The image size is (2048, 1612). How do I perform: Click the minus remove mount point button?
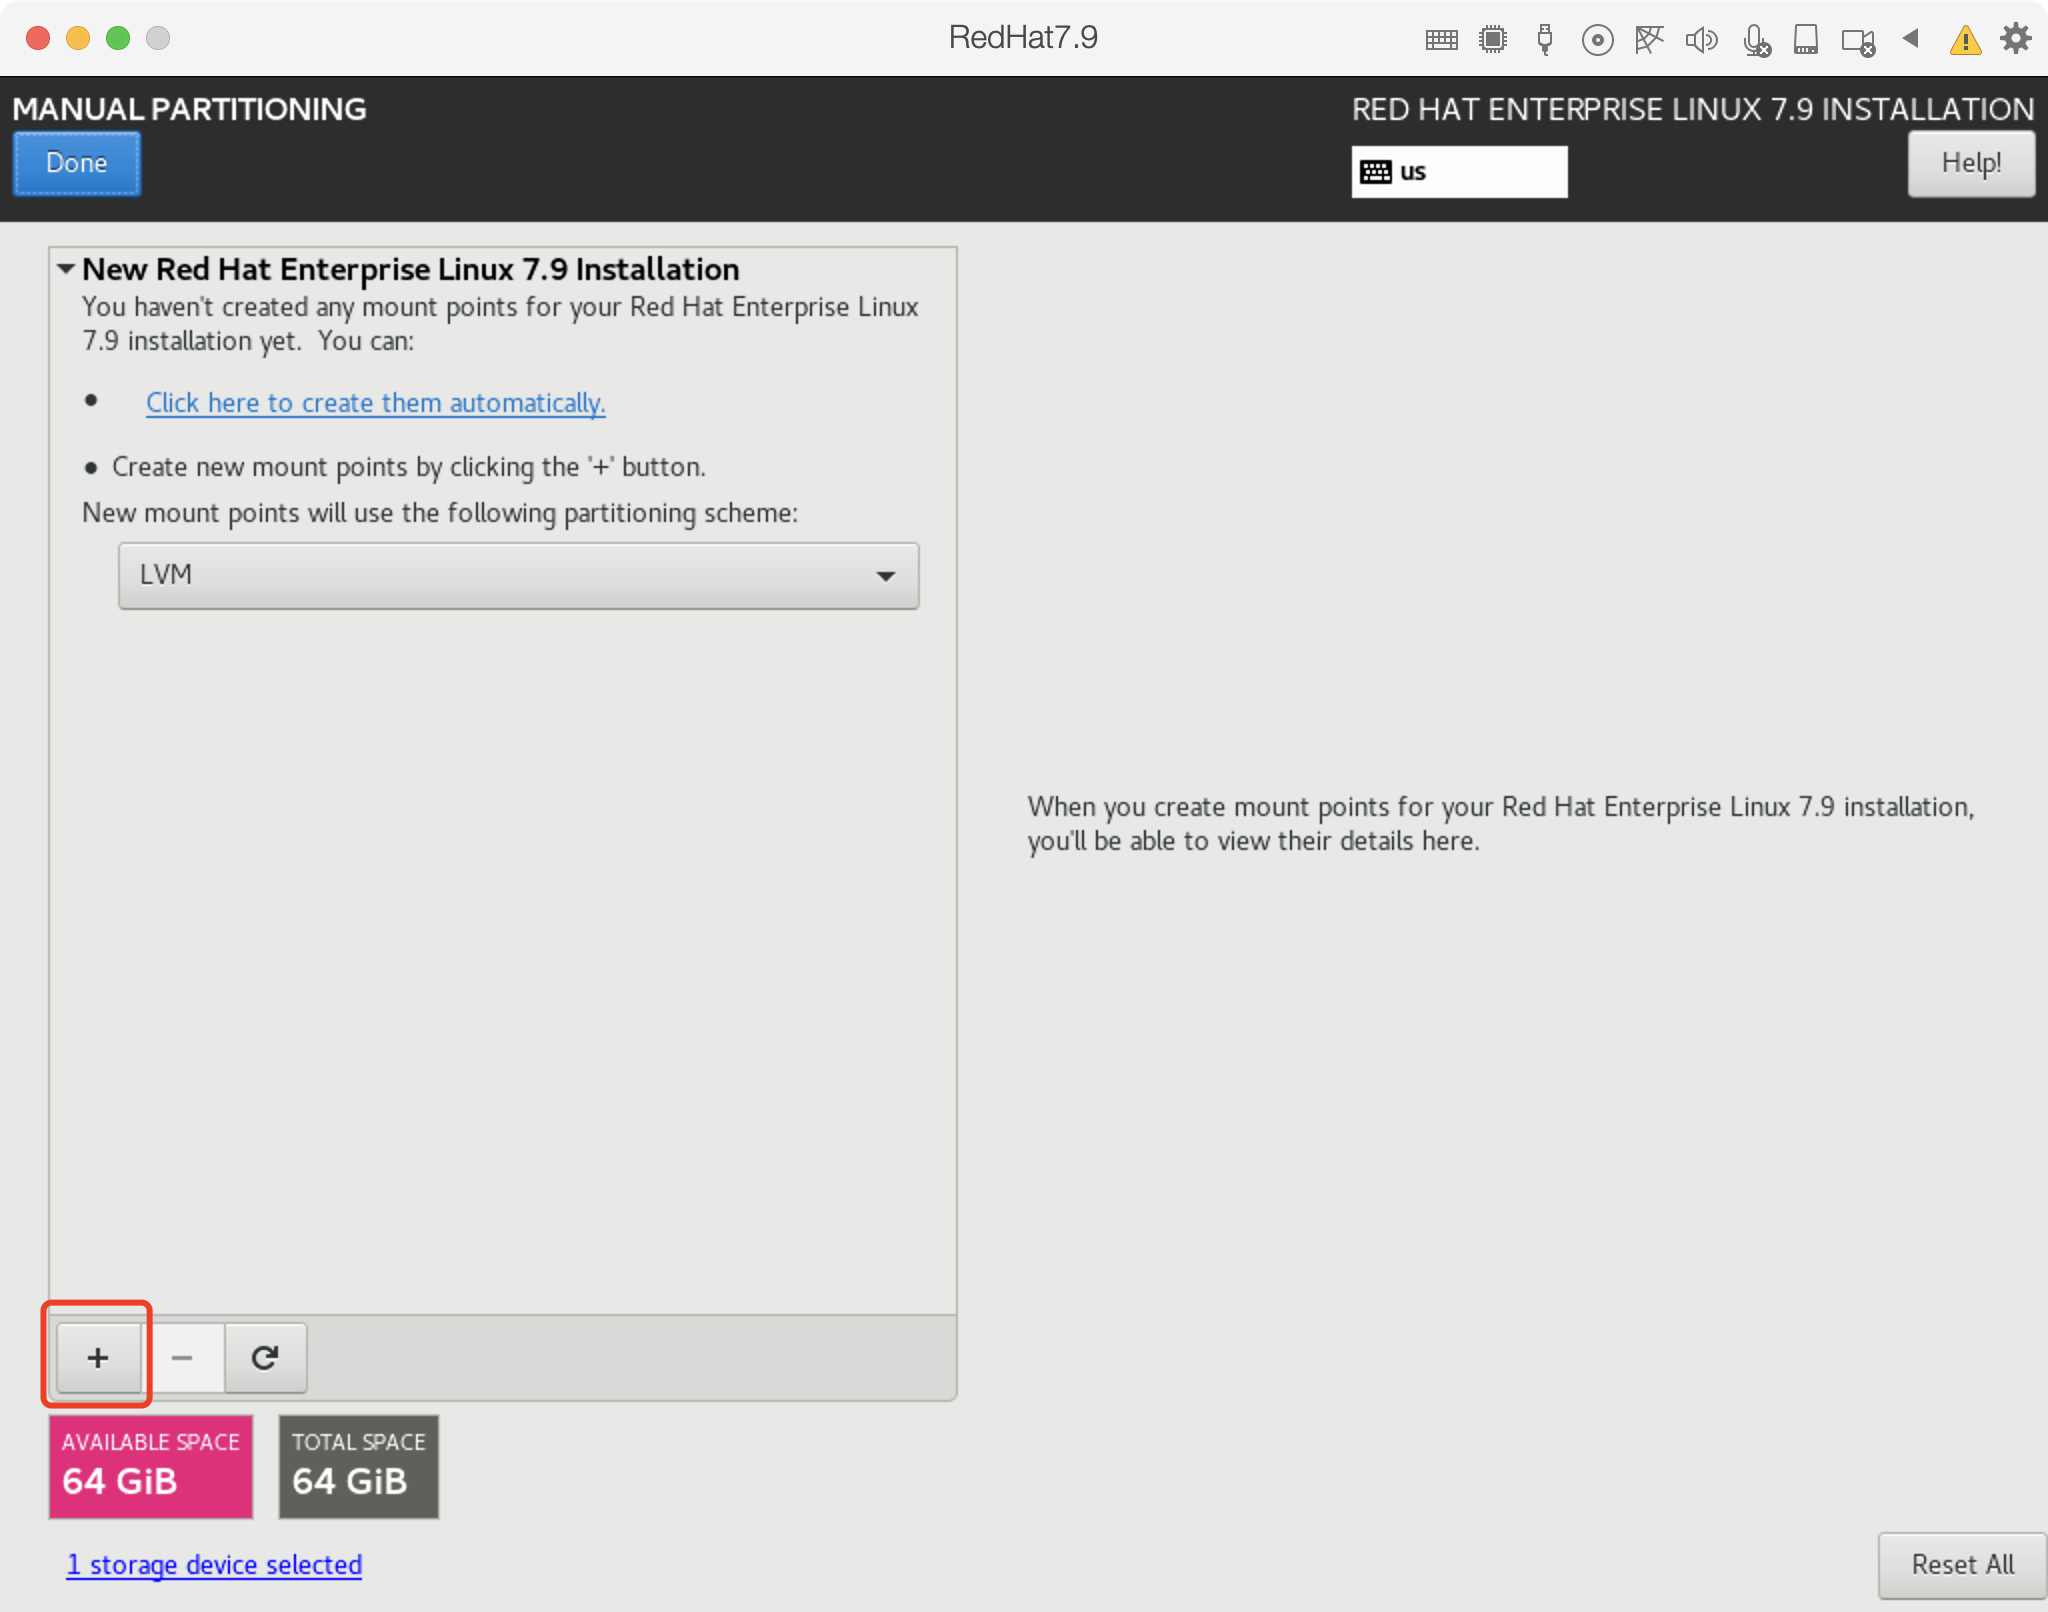(x=182, y=1357)
